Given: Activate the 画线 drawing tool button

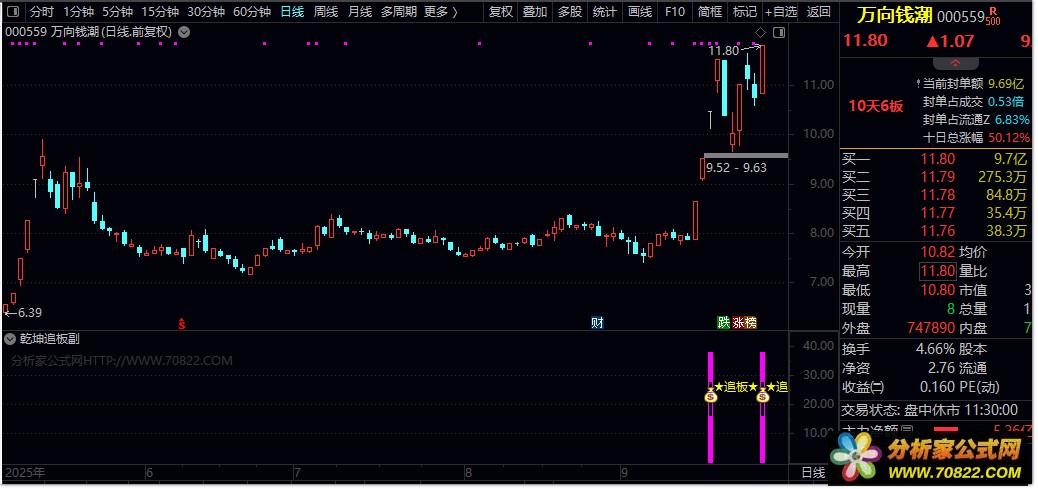Looking at the screenshot, I should (639, 12).
